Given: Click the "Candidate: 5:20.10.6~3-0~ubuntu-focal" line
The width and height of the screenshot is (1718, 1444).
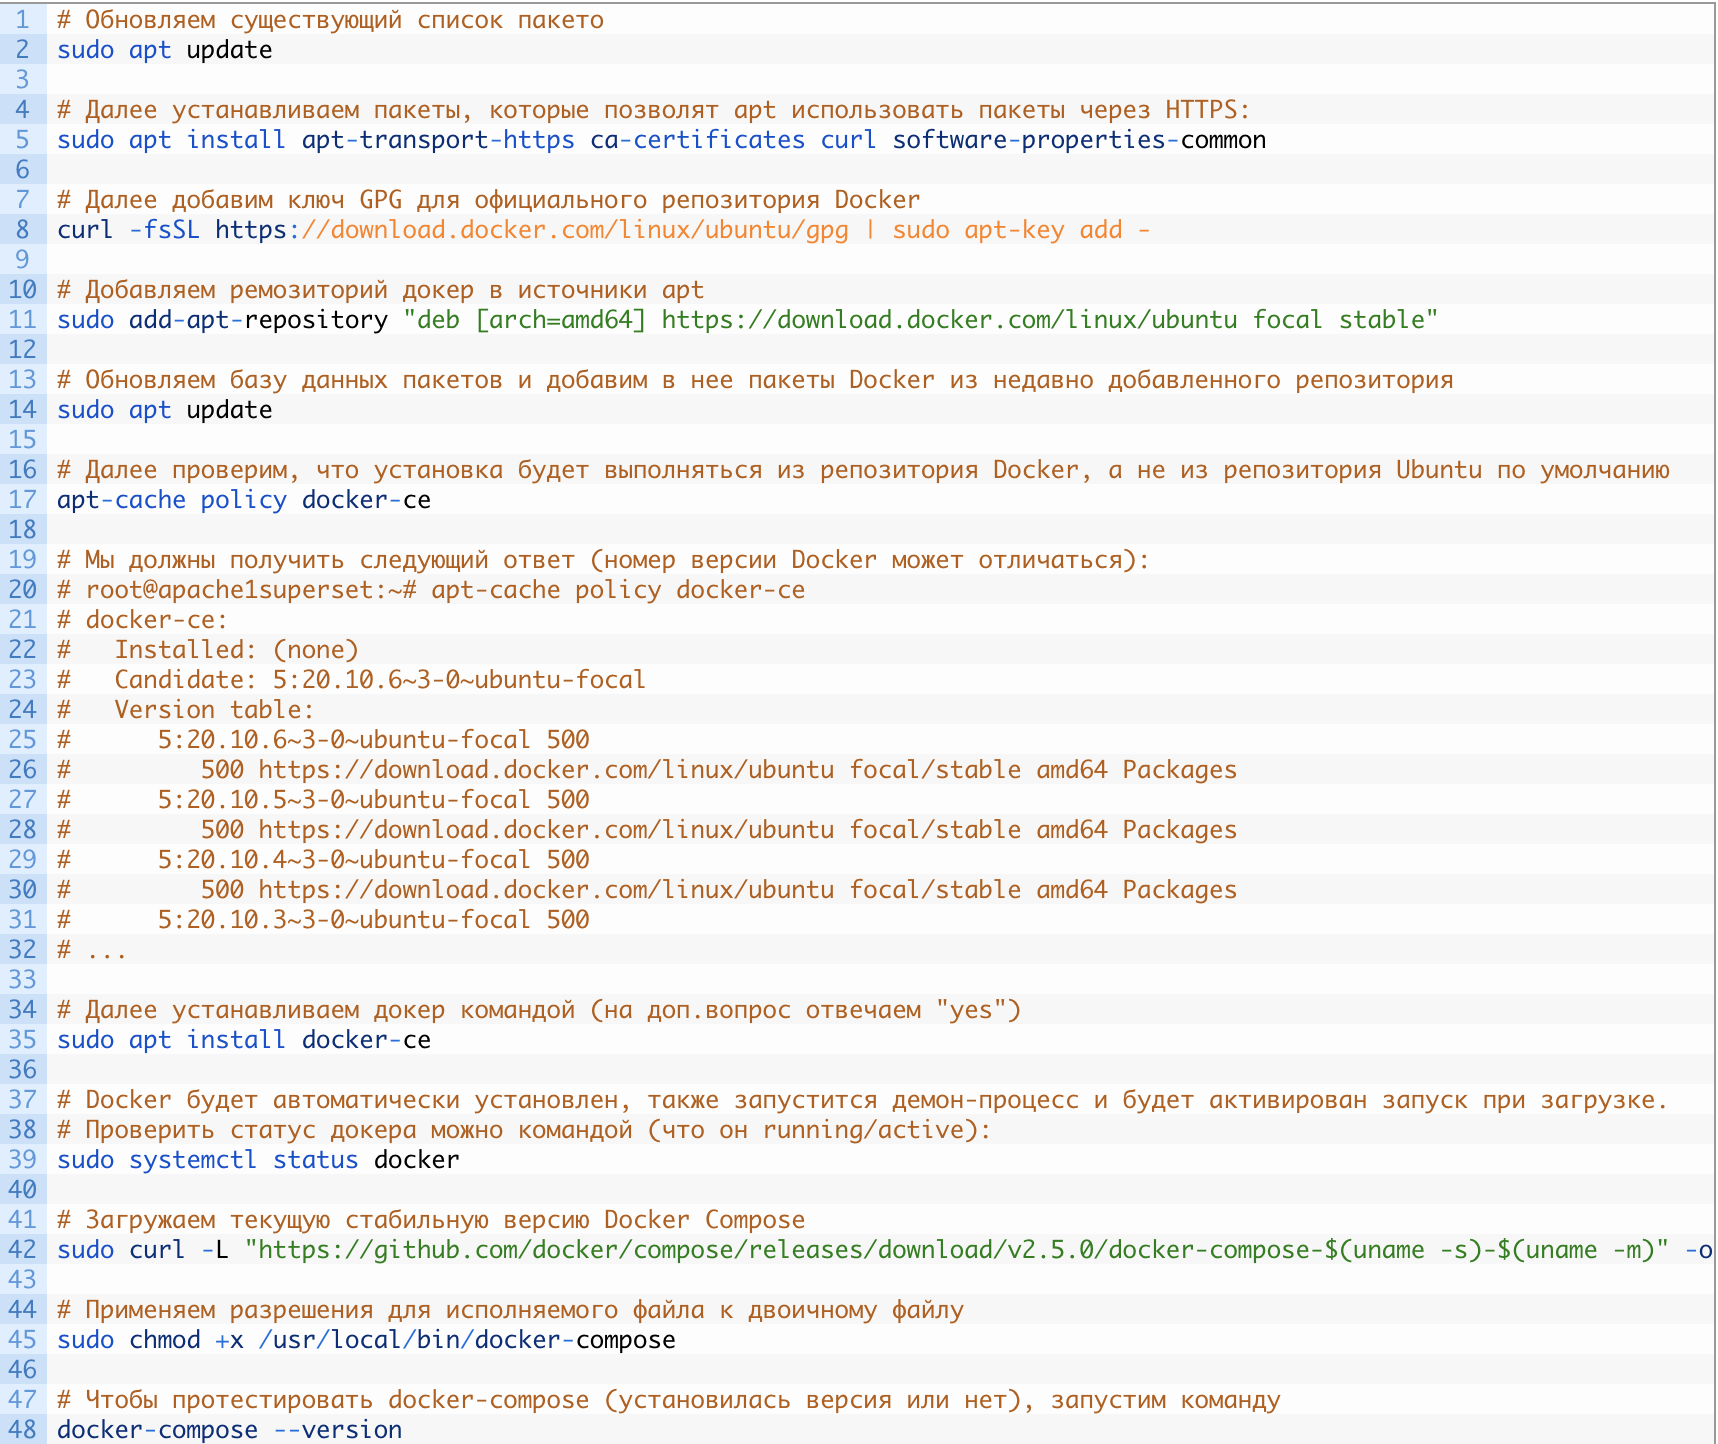Looking at the screenshot, I should coord(380,680).
